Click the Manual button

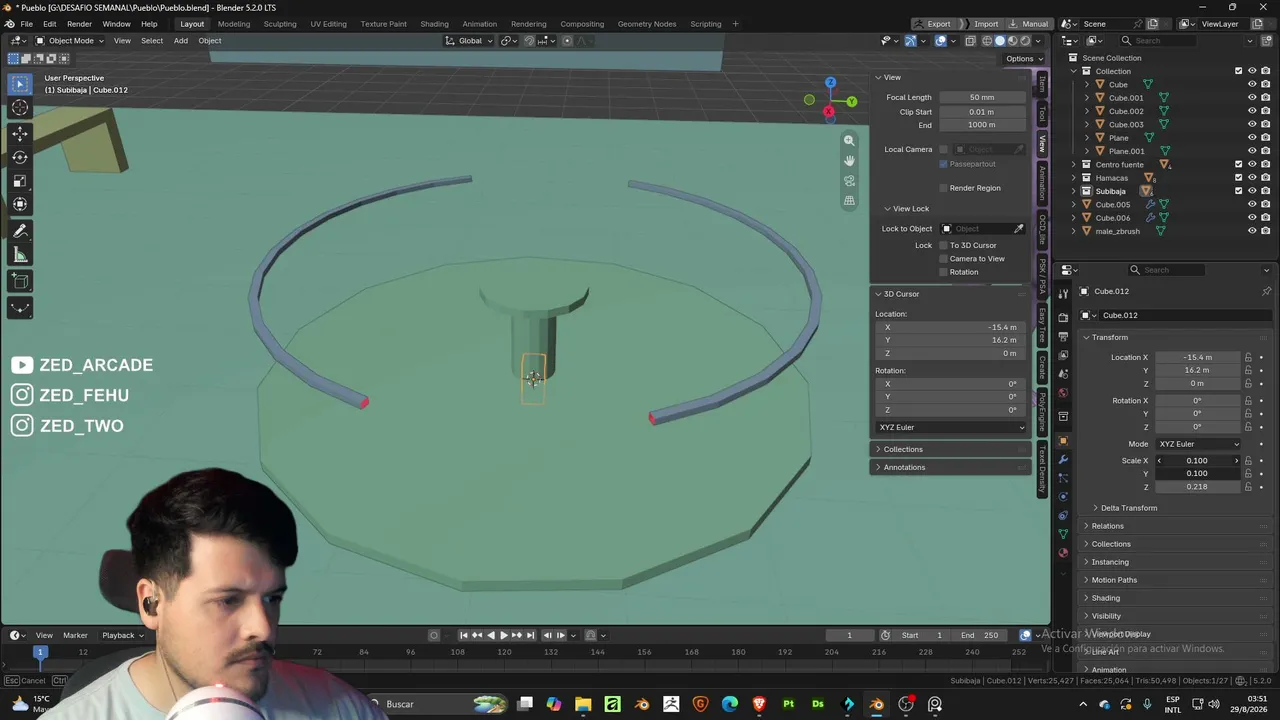coord(1028,24)
